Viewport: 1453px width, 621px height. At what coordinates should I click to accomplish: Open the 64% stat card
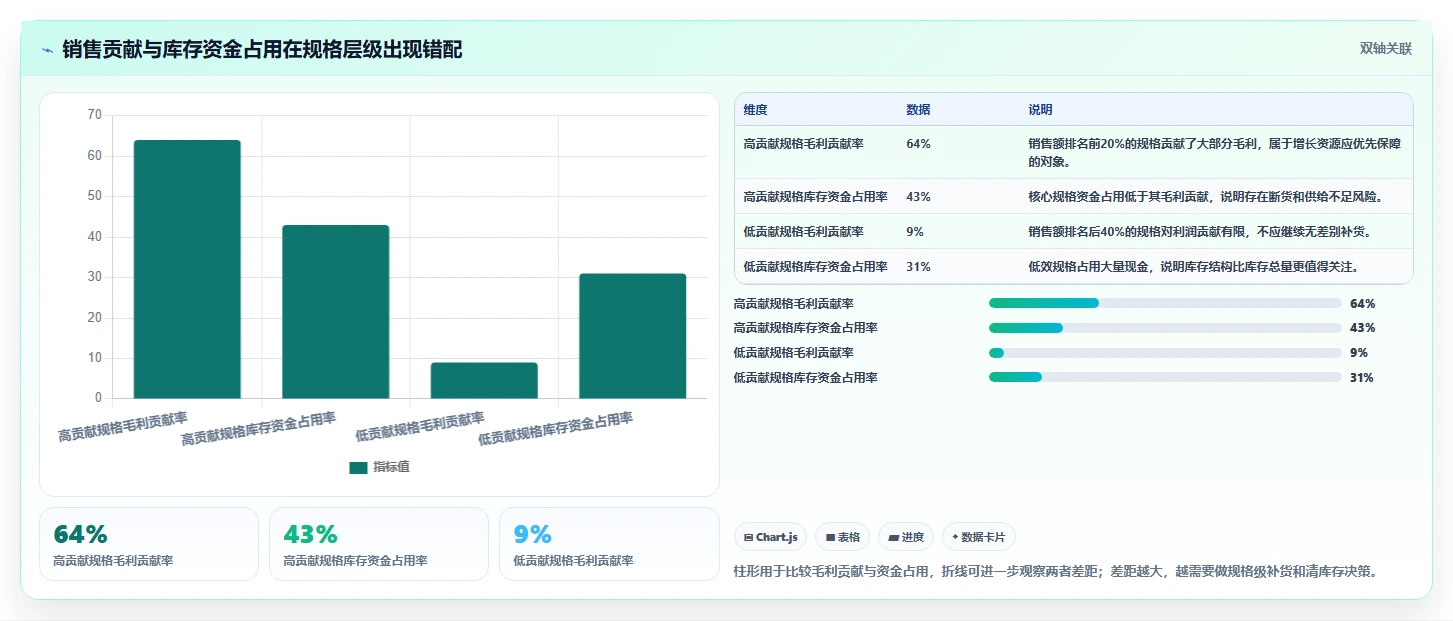[x=149, y=544]
